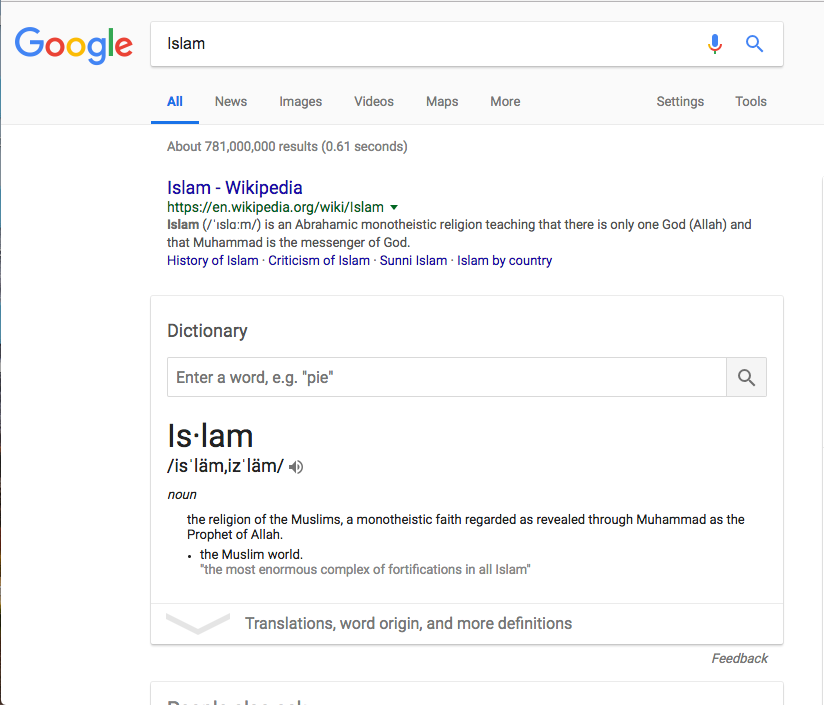
Task: Send Feedback on the dictionary card
Action: tap(739, 658)
